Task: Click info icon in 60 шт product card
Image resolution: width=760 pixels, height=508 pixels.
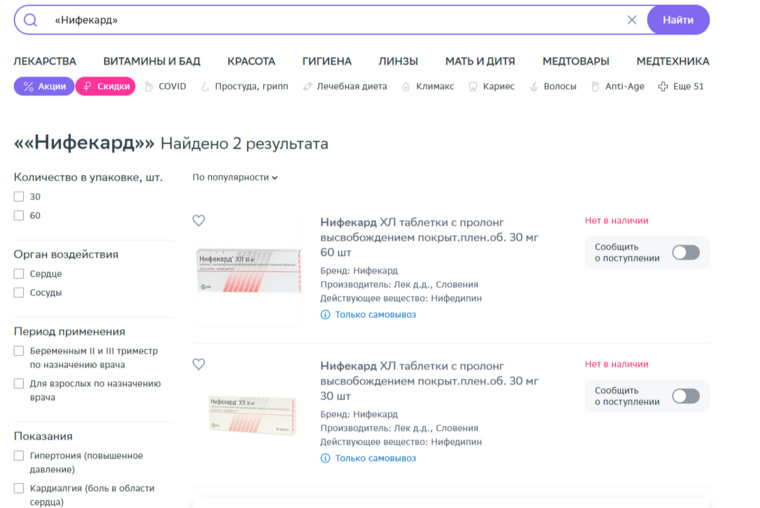Action: tap(325, 315)
